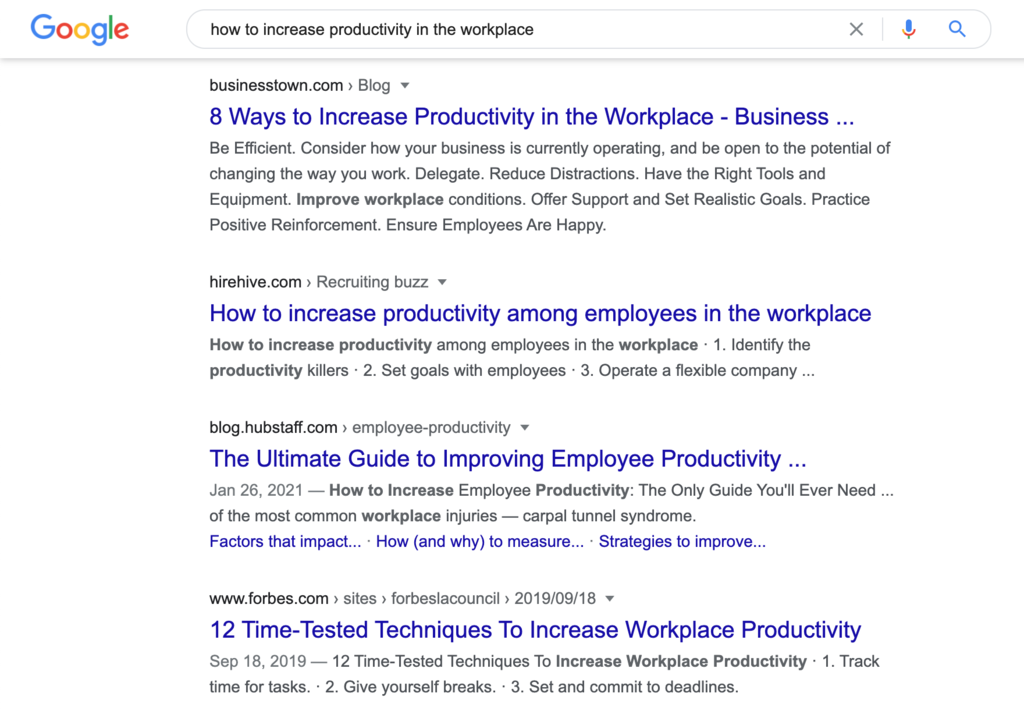Click the "Strategies to improve..." sitelink
This screenshot has width=1024, height=711.
pyautogui.click(x=682, y=541)
